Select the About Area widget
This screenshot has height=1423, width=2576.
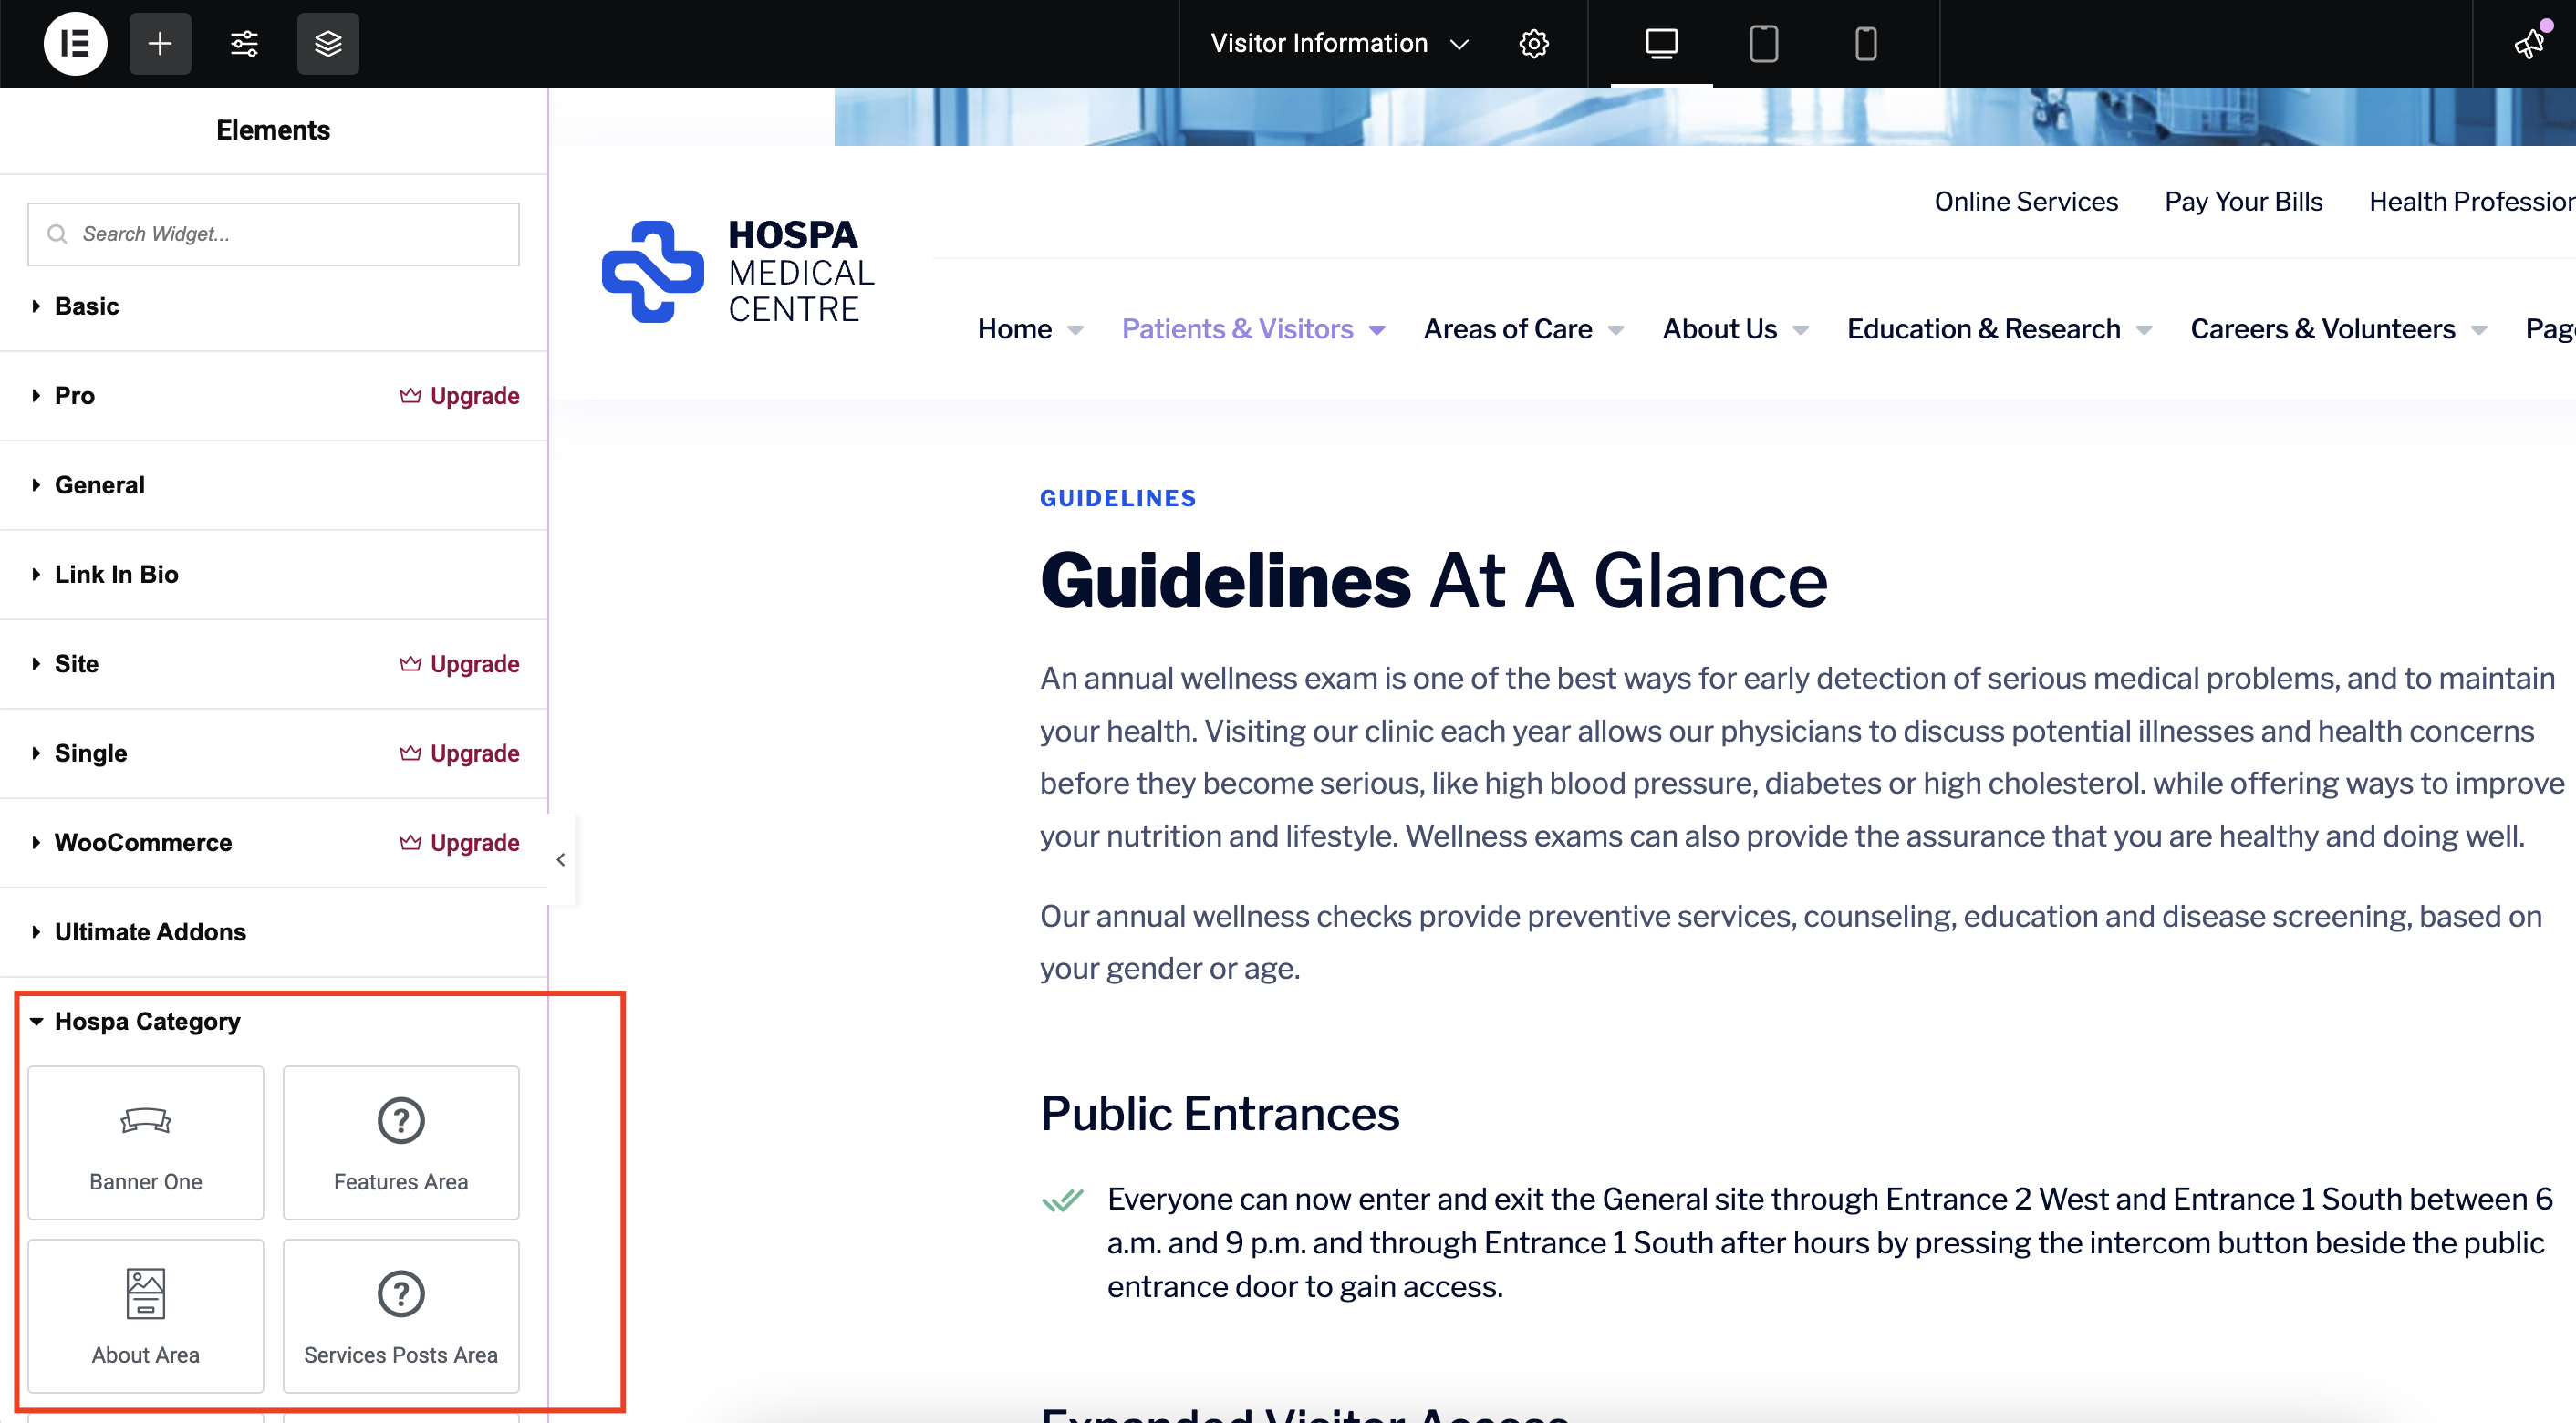[x=146, y=1316]
